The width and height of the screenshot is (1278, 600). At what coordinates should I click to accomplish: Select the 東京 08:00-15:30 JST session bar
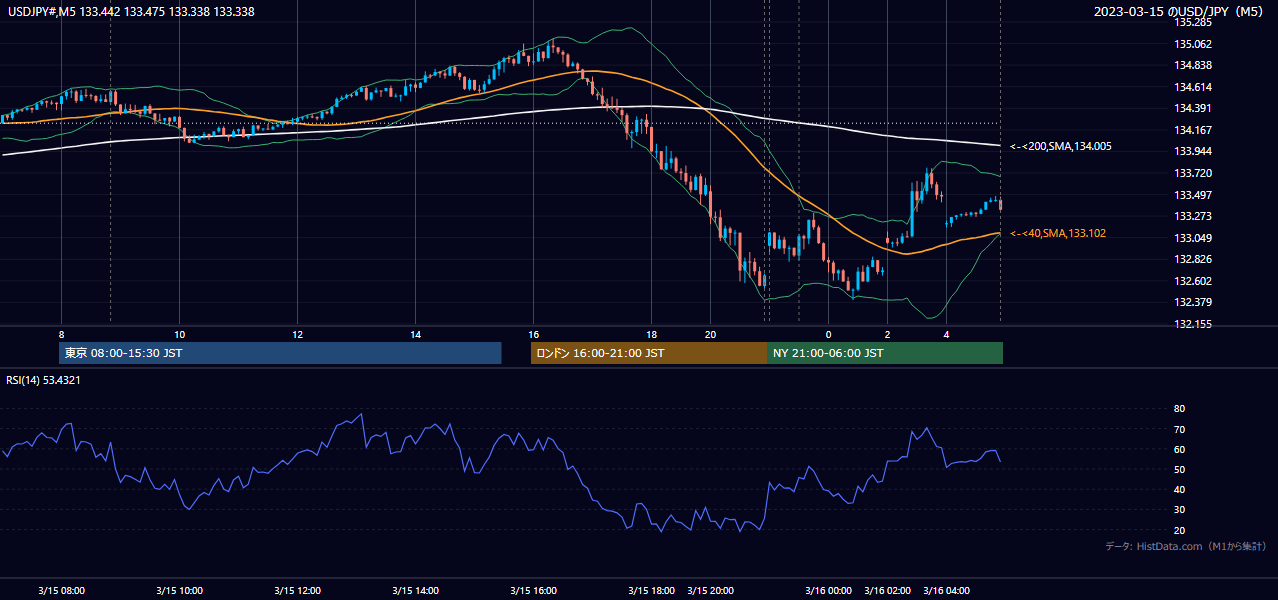280,353
